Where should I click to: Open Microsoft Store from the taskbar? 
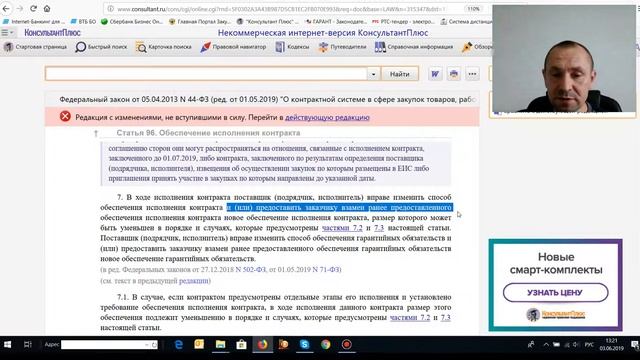241,344
